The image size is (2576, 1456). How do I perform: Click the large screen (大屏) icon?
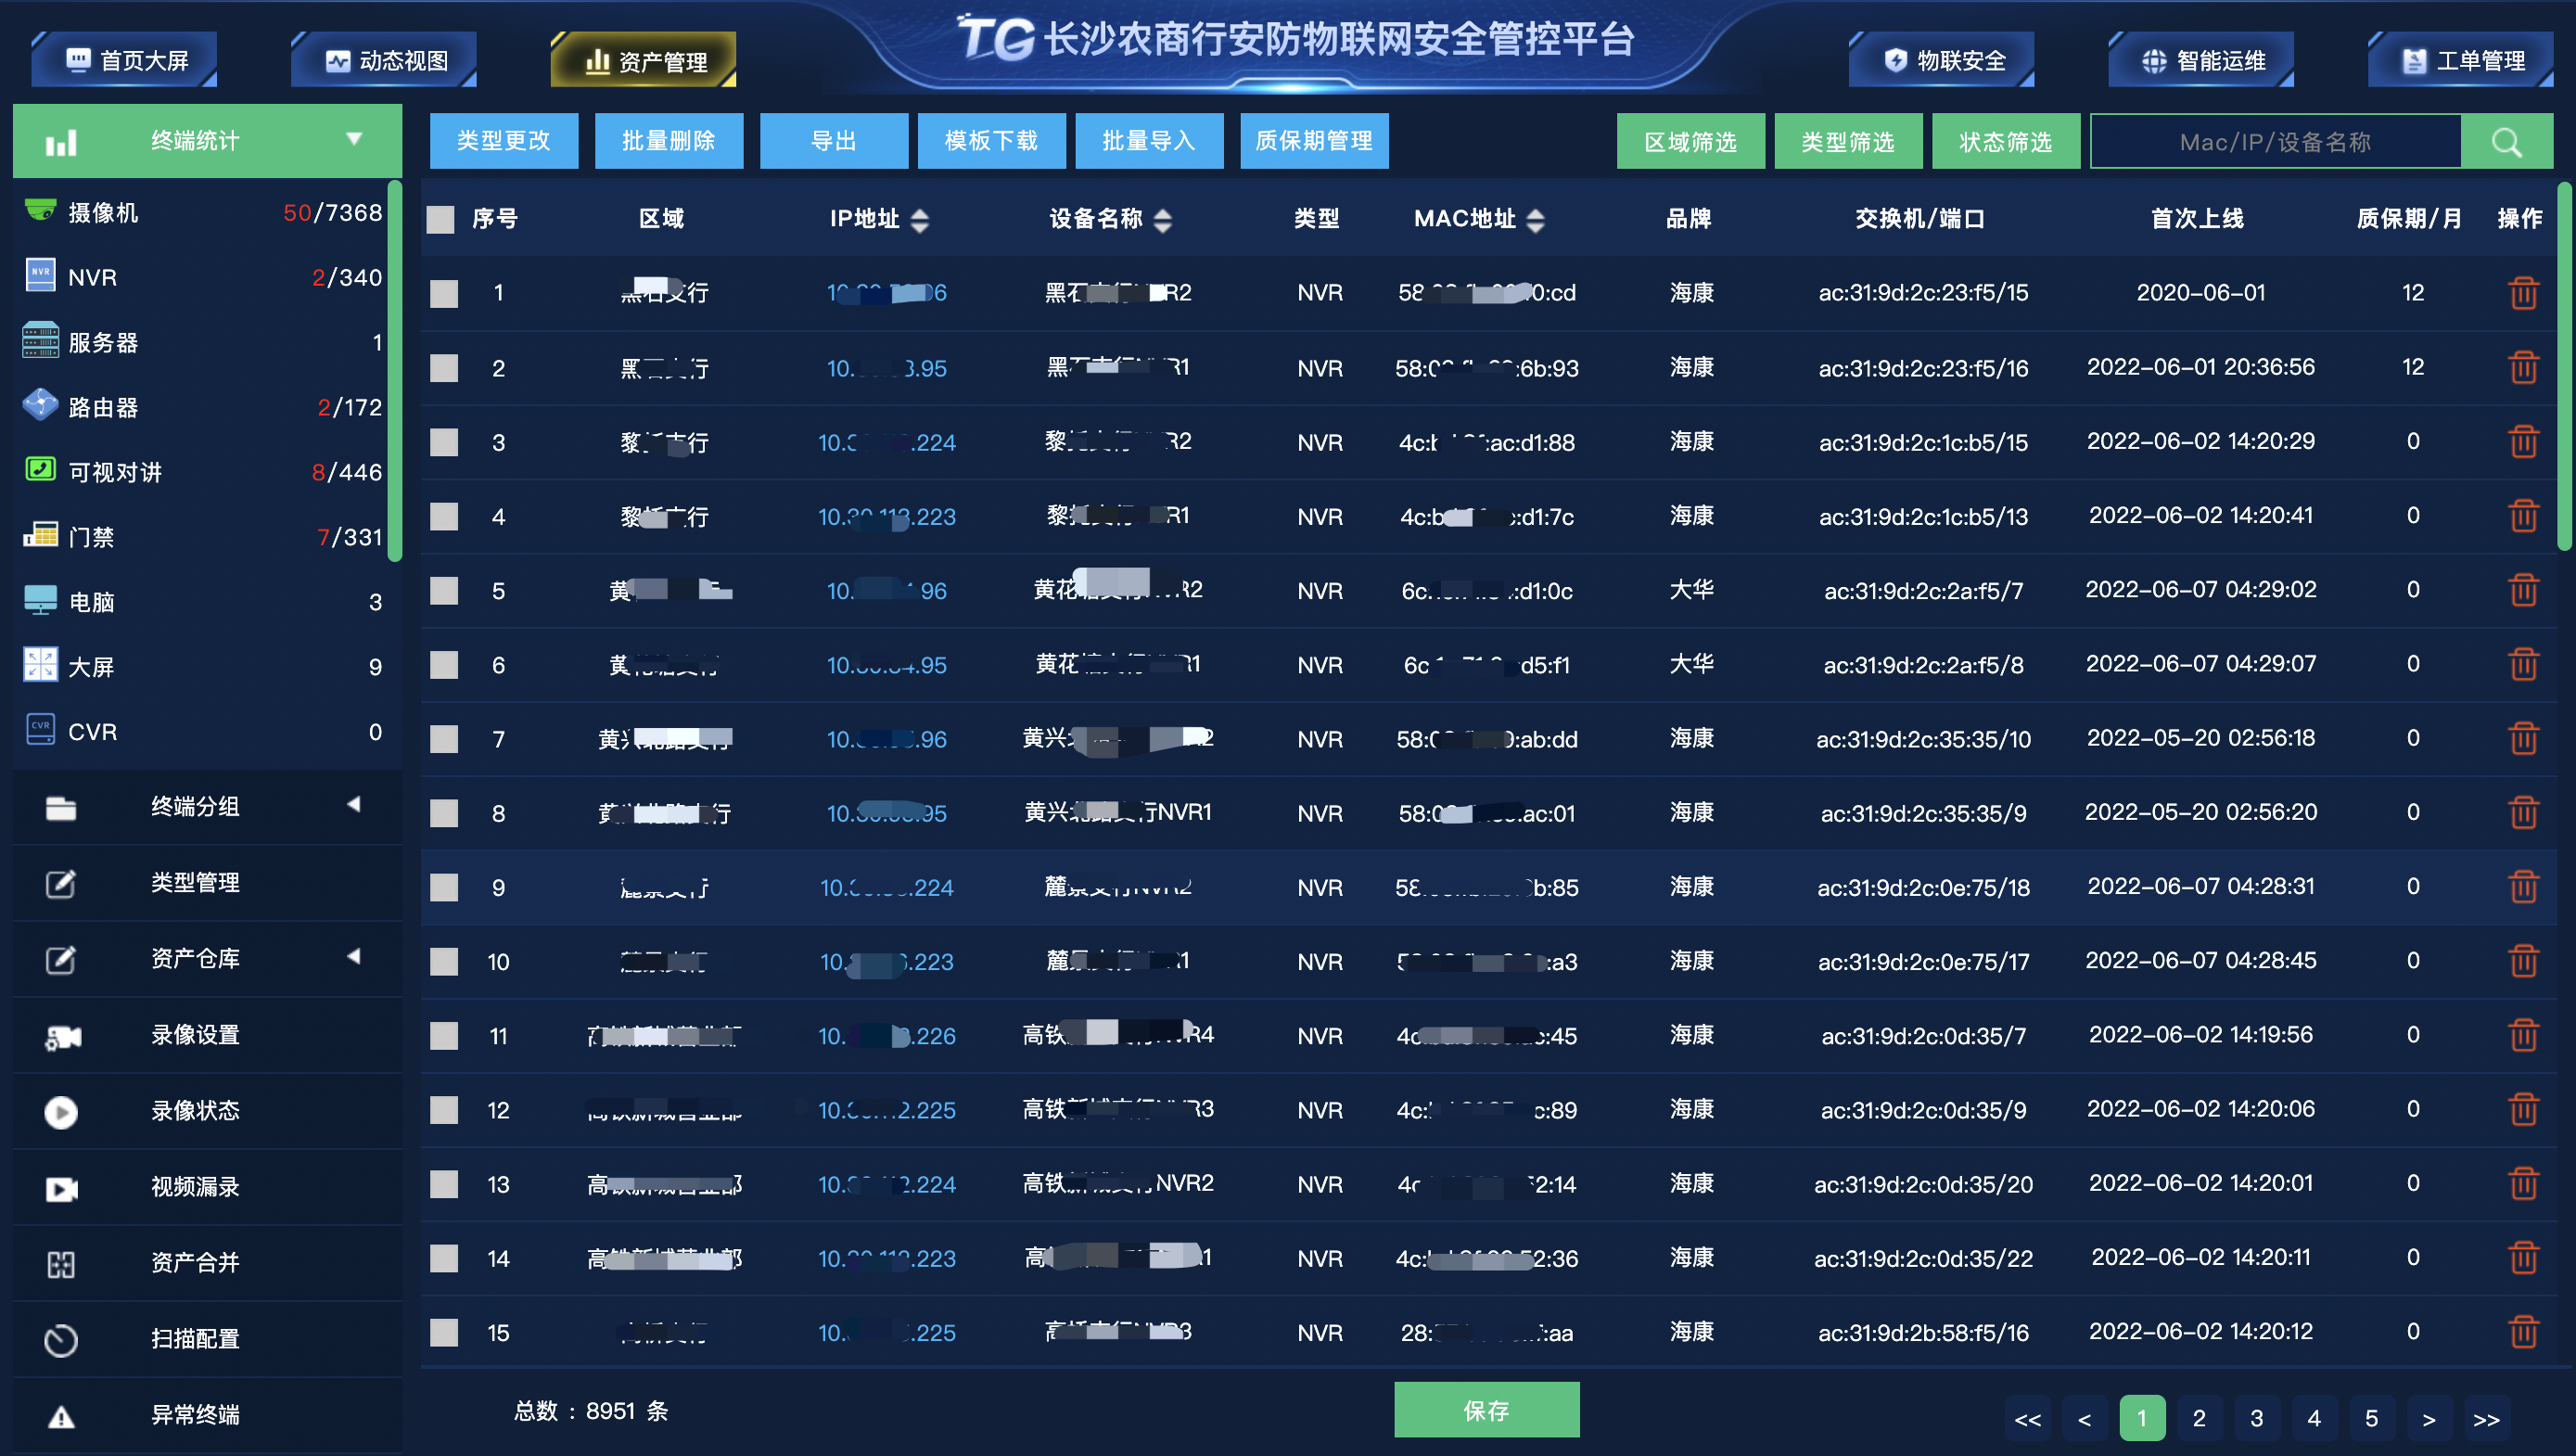(40, 665)
